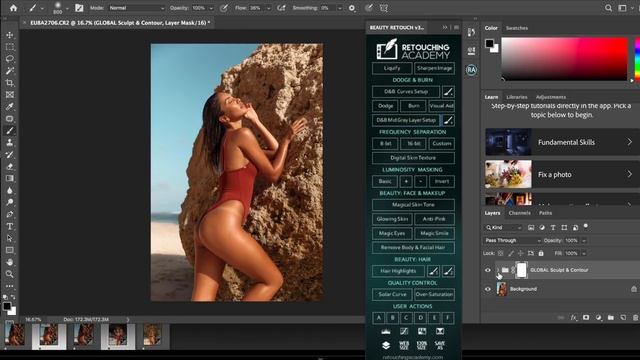Hide the Background layer
Image resolution: width=640 pixels, height=360 pixels.
(x=487, y=289)
